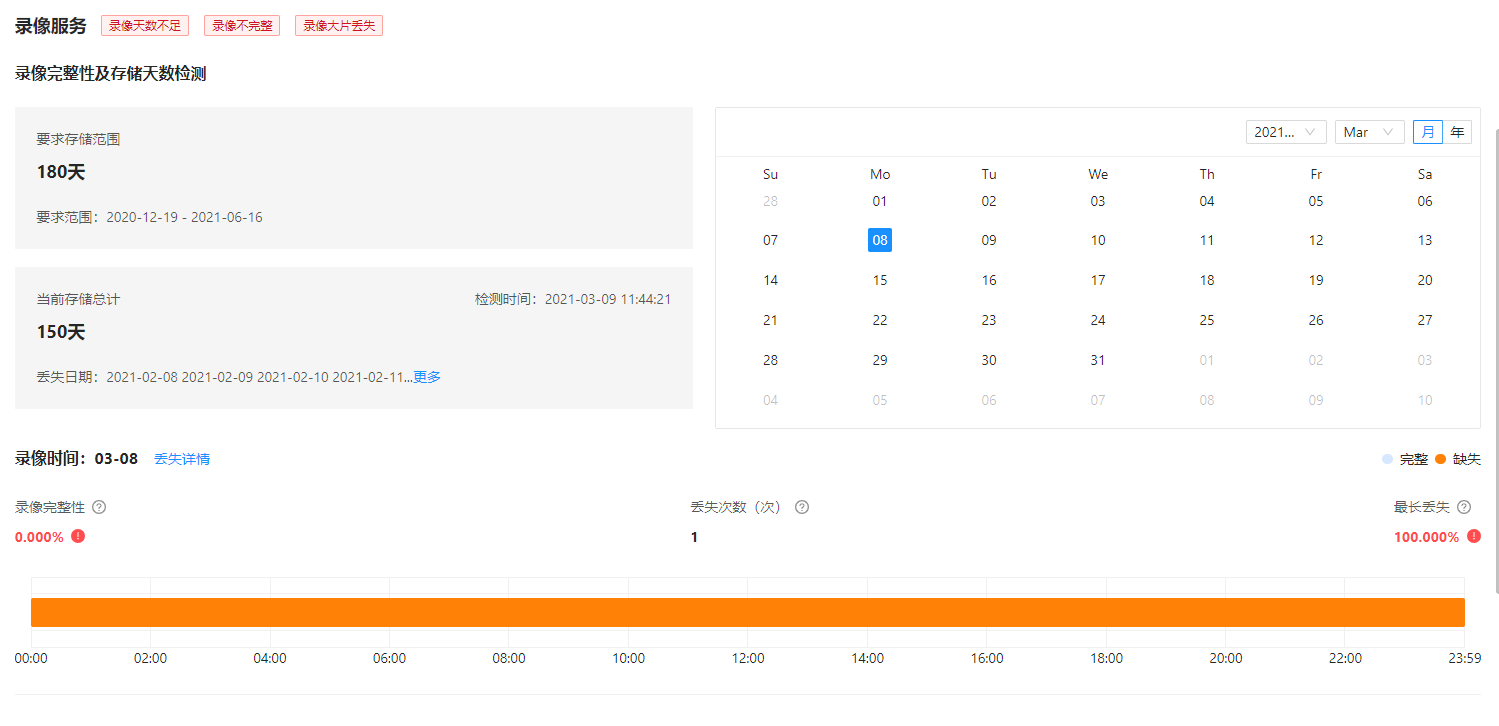Click the 录像不完整 tag

[x=242, y=26]
